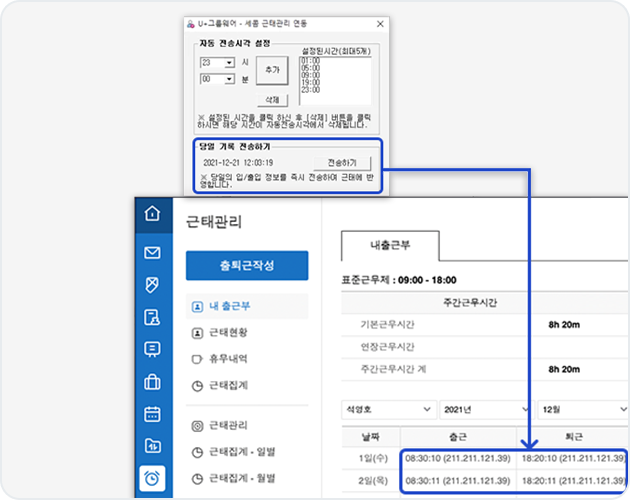Click the 1일(수) date cell
This screenshot has width=630, height=500.
pos(372,458)
